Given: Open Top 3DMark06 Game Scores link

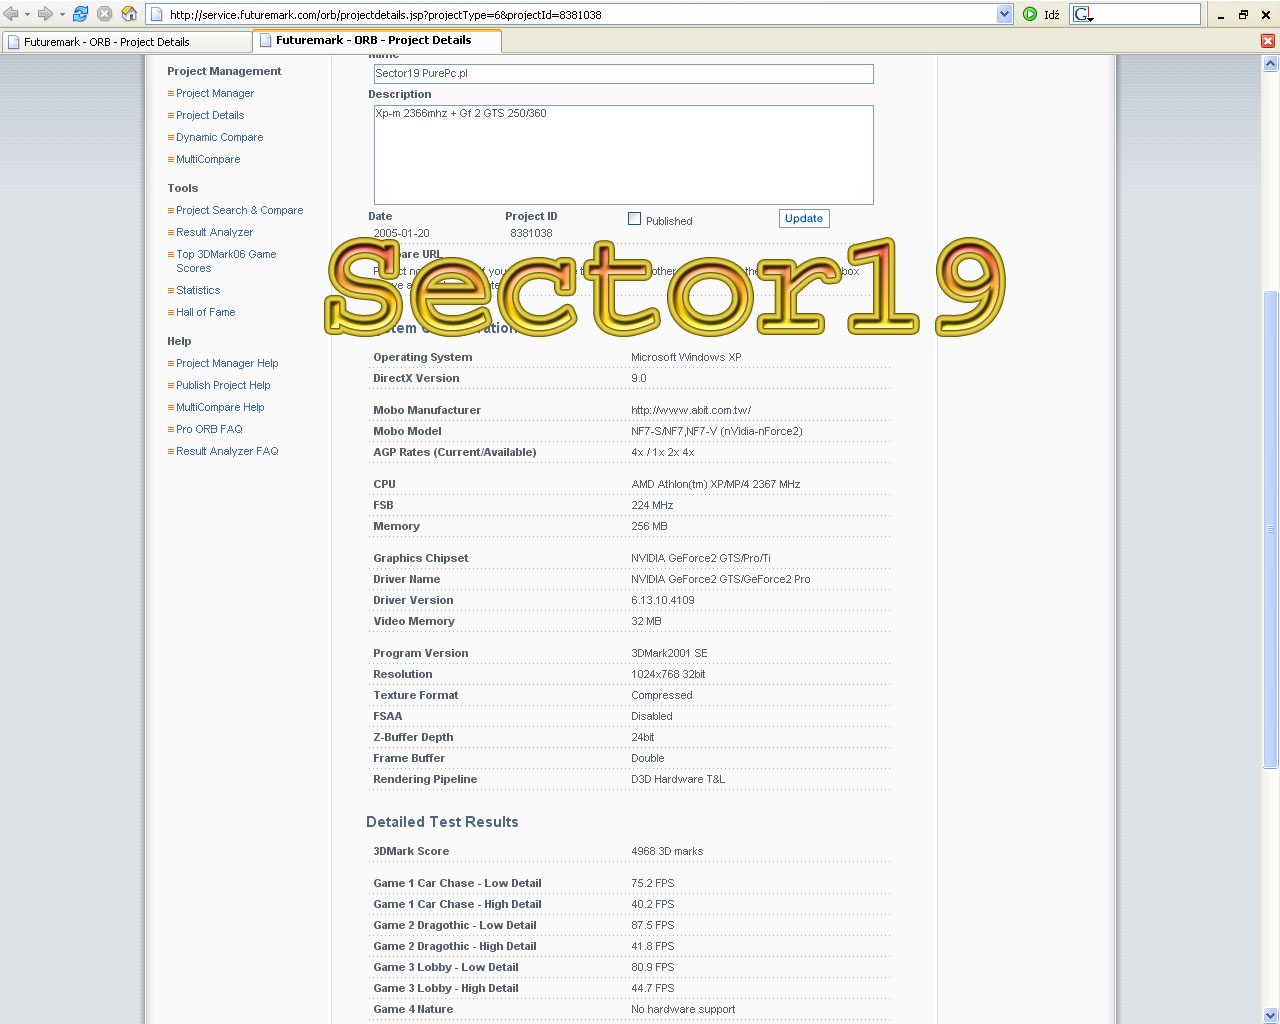Looking at the screenshot, I should [x=226, y=261].
